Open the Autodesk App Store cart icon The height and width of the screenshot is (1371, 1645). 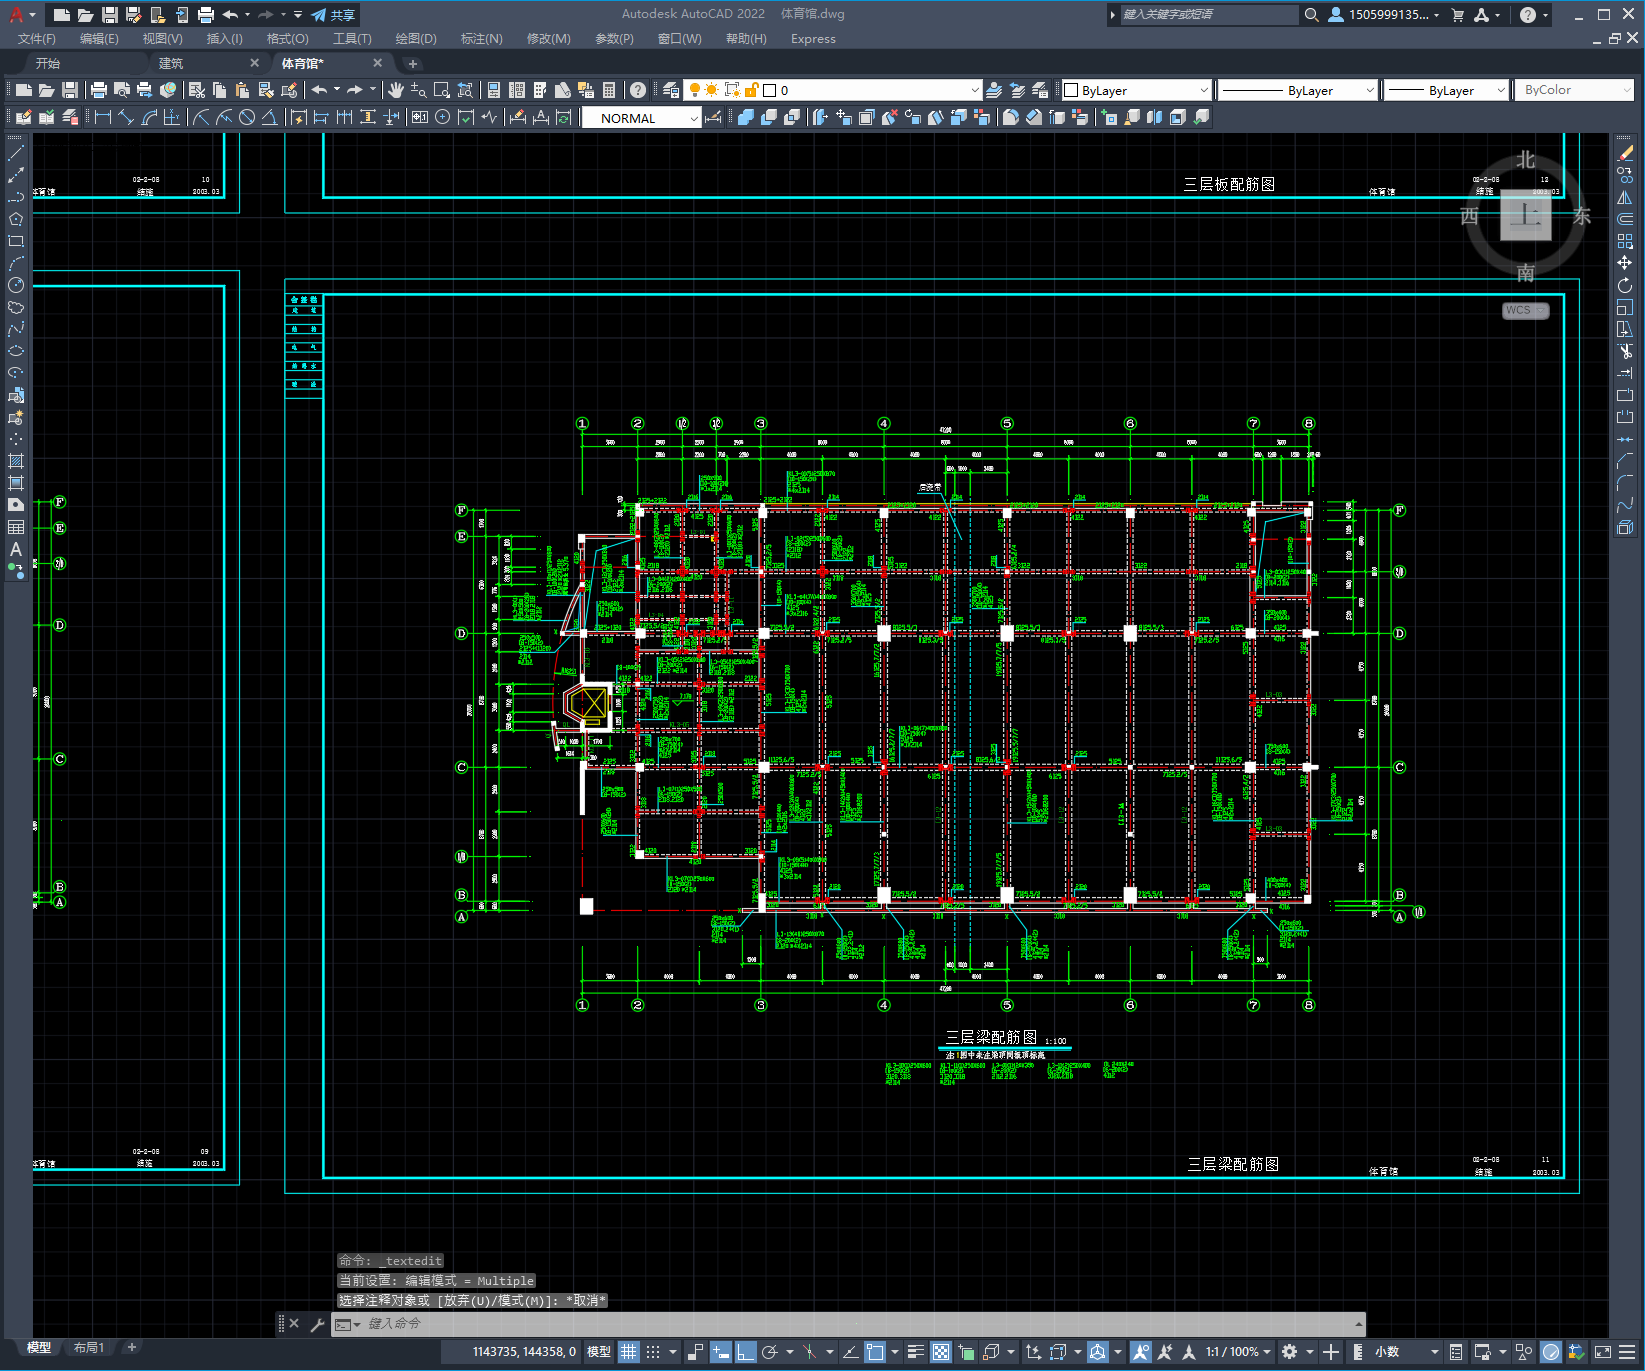point(1458,14)
